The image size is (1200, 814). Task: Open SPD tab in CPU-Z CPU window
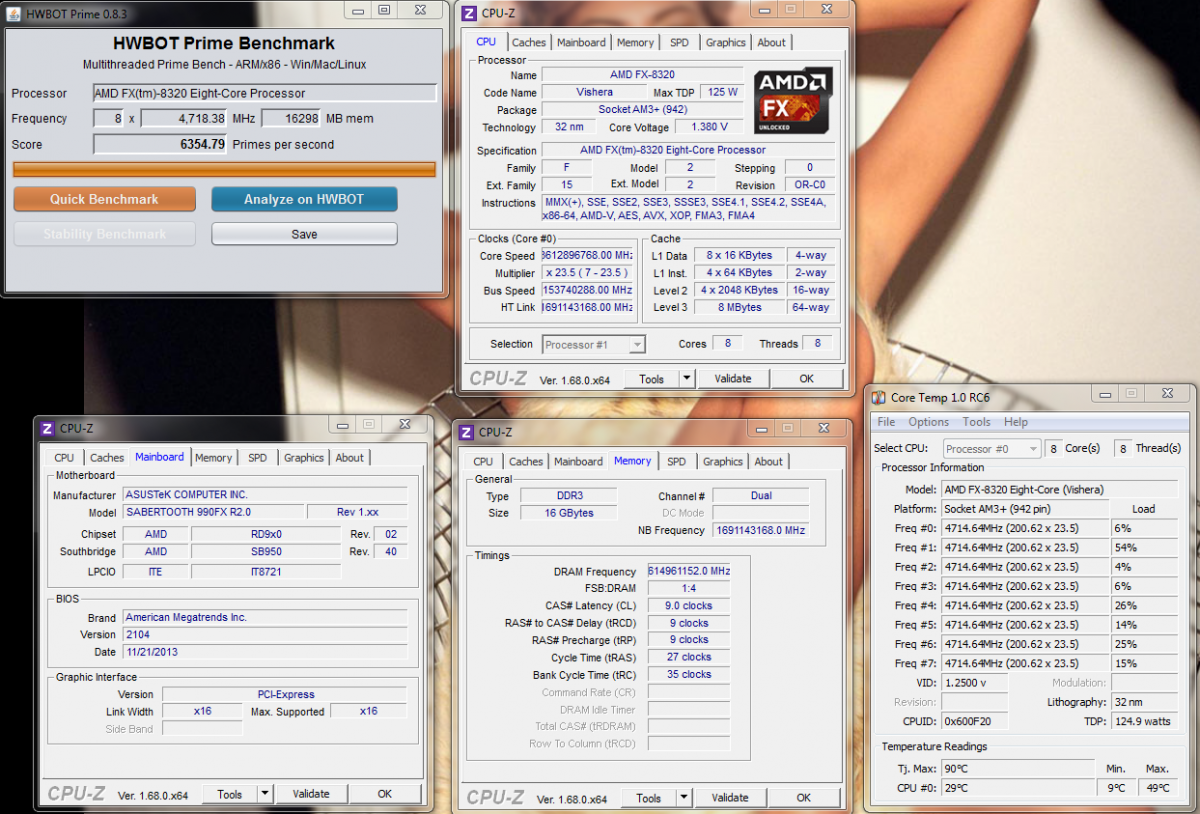(x=679, y=42)
